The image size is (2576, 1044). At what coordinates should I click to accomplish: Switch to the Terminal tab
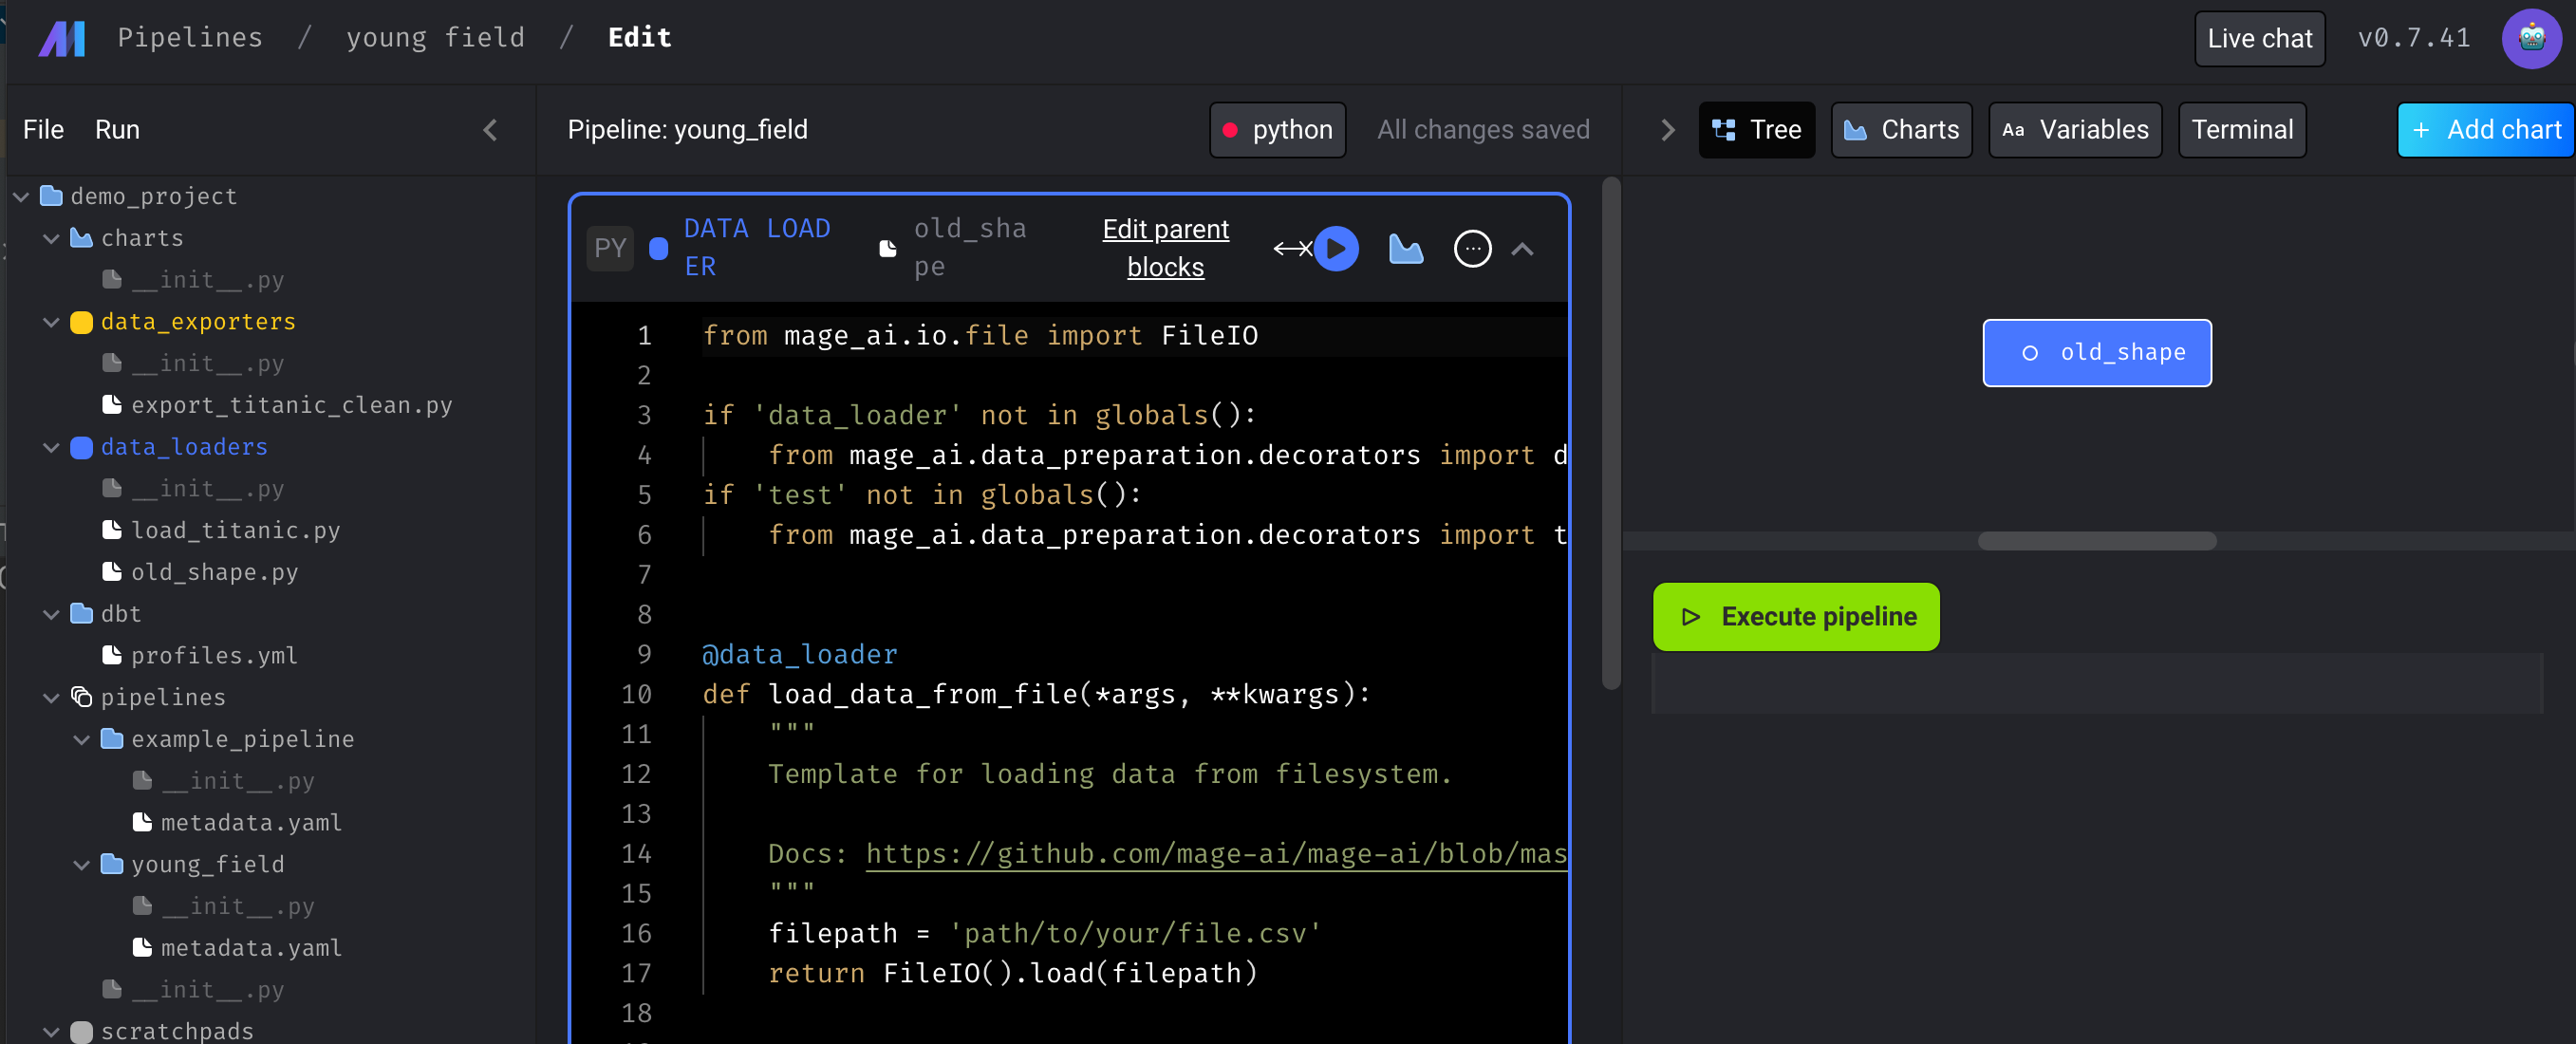[x=2242, y=129]
